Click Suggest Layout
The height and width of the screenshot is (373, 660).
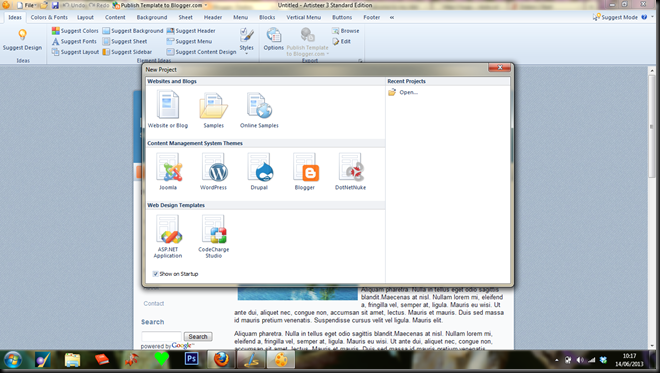coord(75,52)
